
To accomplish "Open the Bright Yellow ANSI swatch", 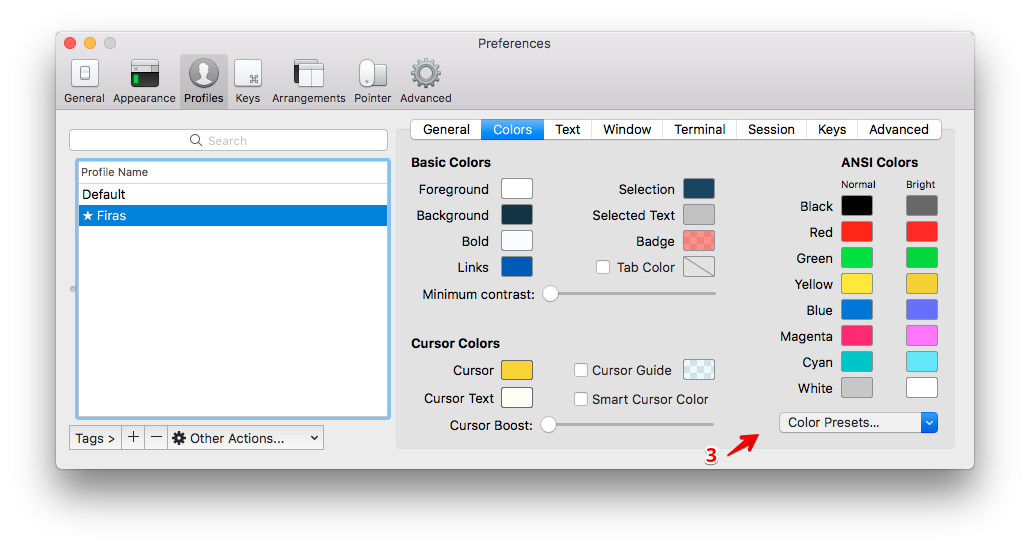I will 922,284.
